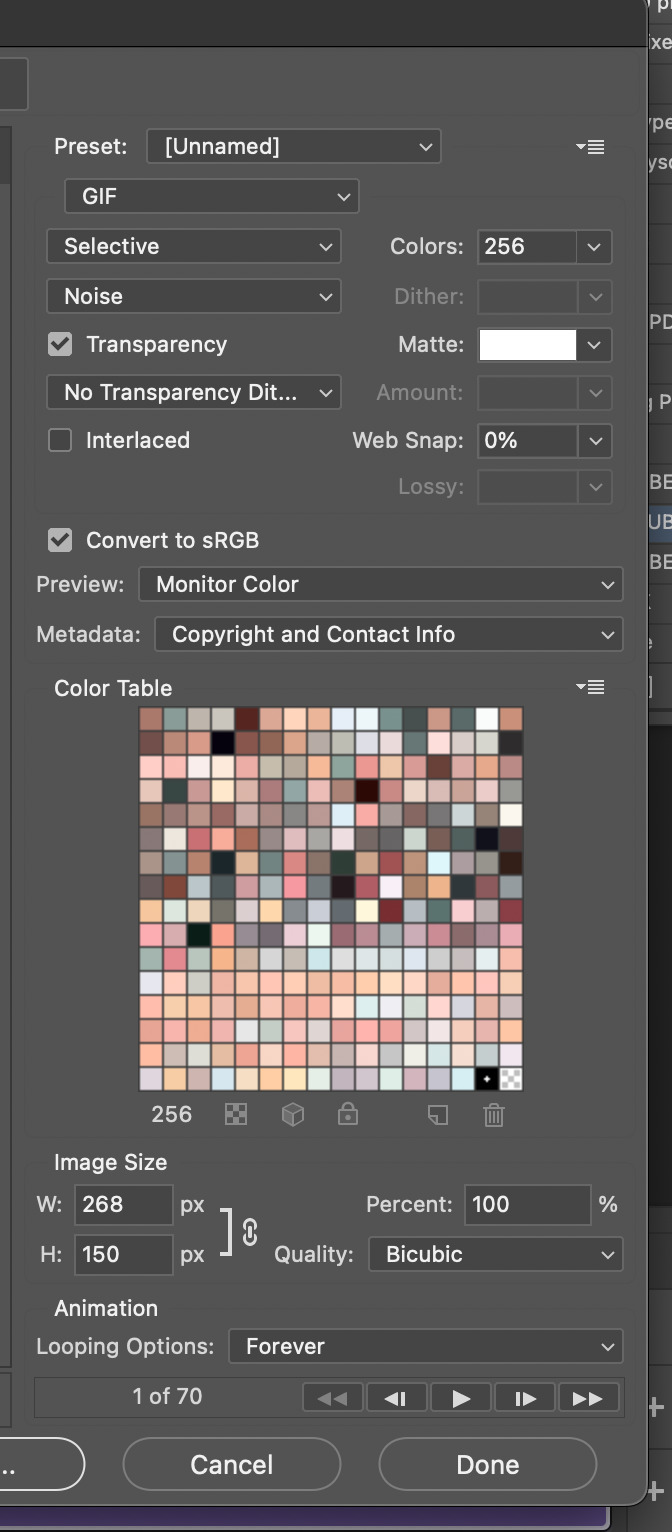The height and width of the screenshot is (1532, 672).
Task: Open the Looping Options Forever dropdown
Action: (x=426, y=1346)
